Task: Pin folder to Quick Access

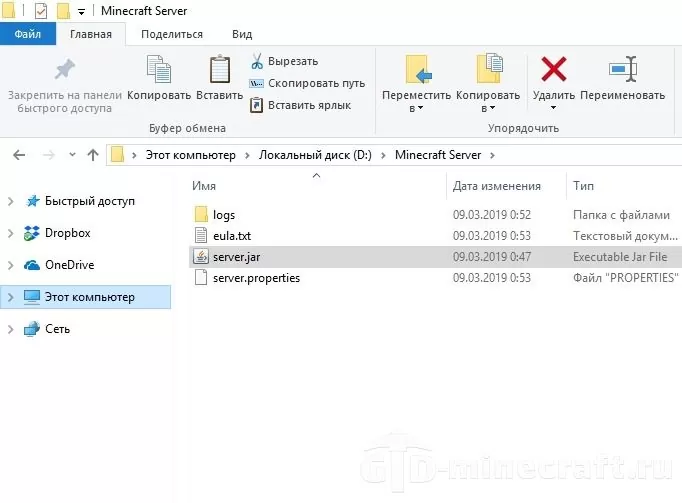Action: click(x=64, y=70)
